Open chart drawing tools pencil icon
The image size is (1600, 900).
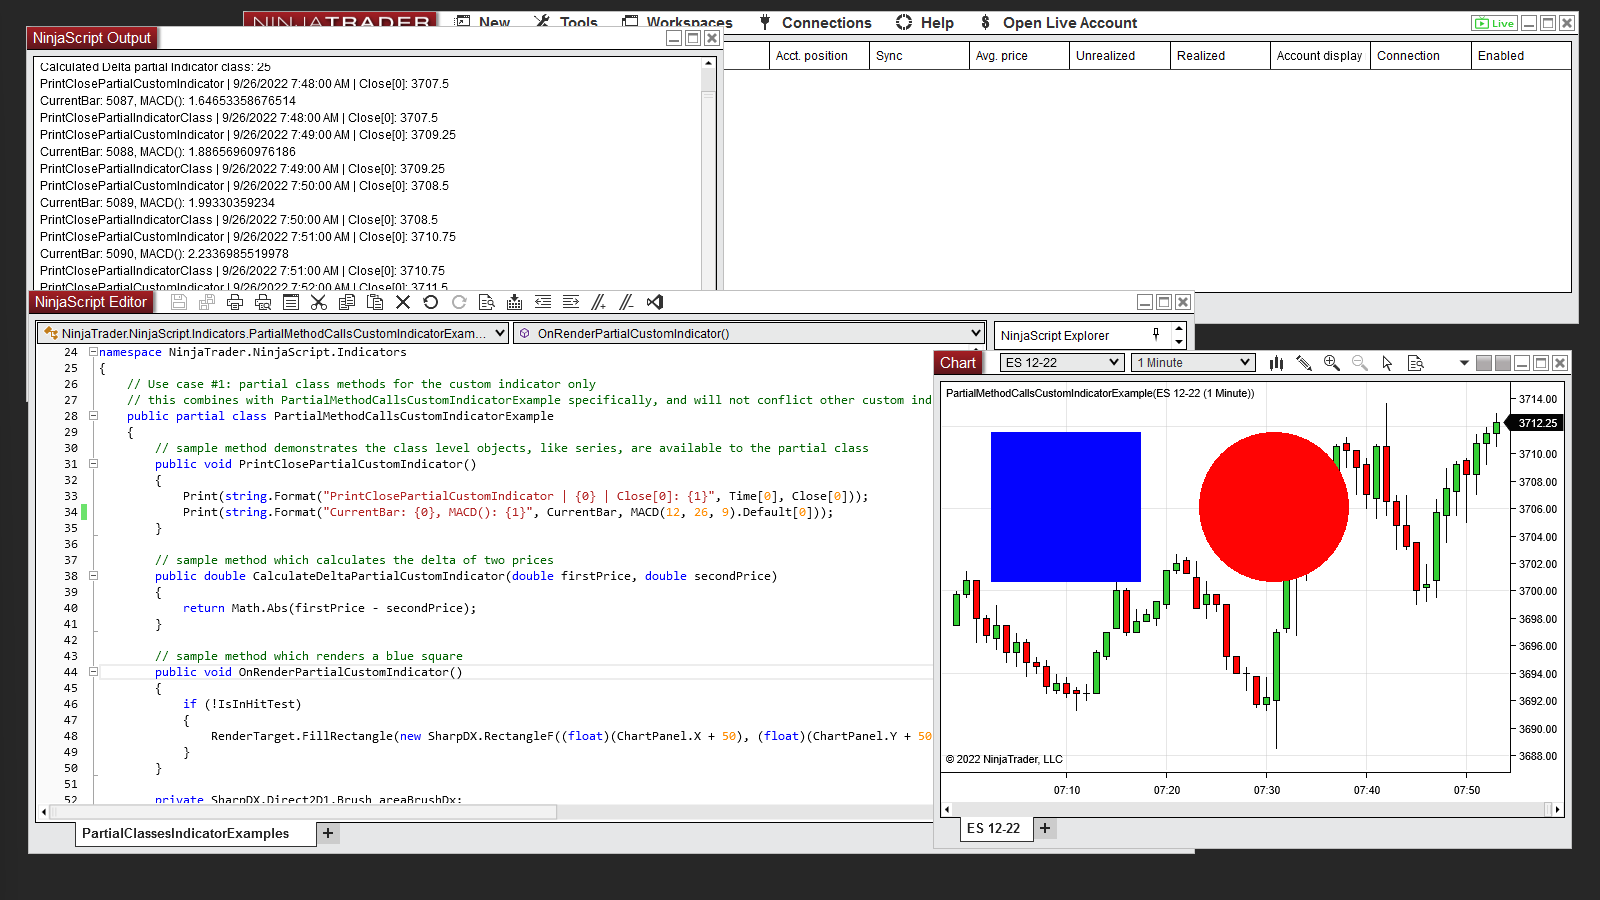tap(1304, 363)
